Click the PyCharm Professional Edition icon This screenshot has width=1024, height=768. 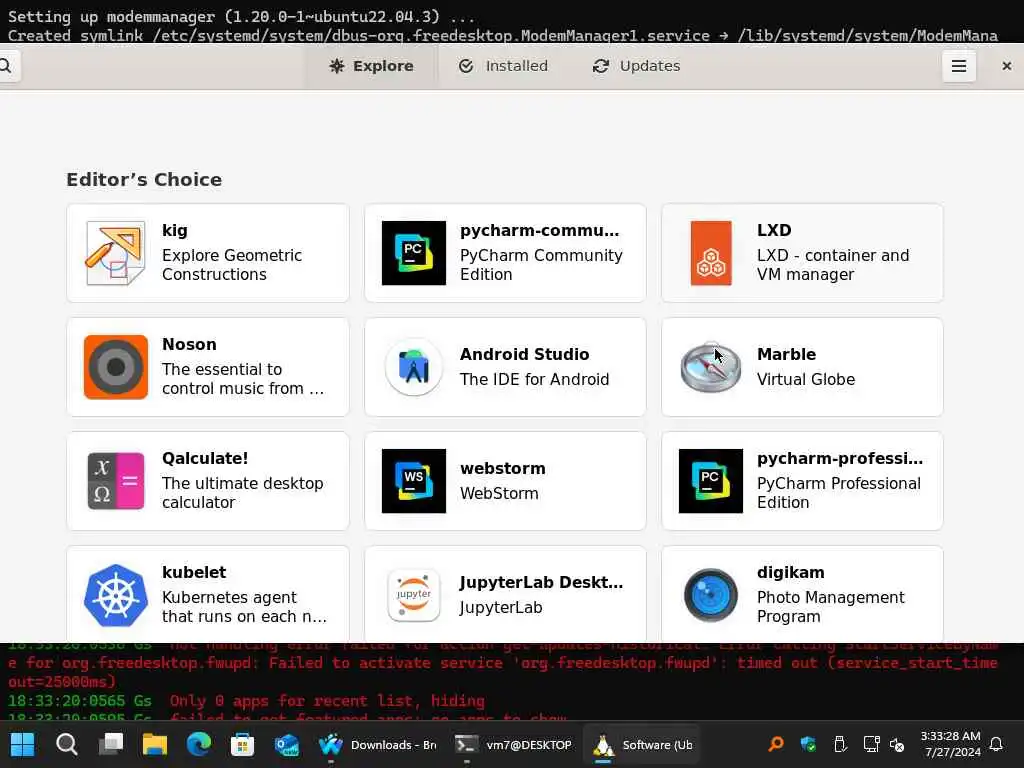pyautogui.click(x=711, y=481)
